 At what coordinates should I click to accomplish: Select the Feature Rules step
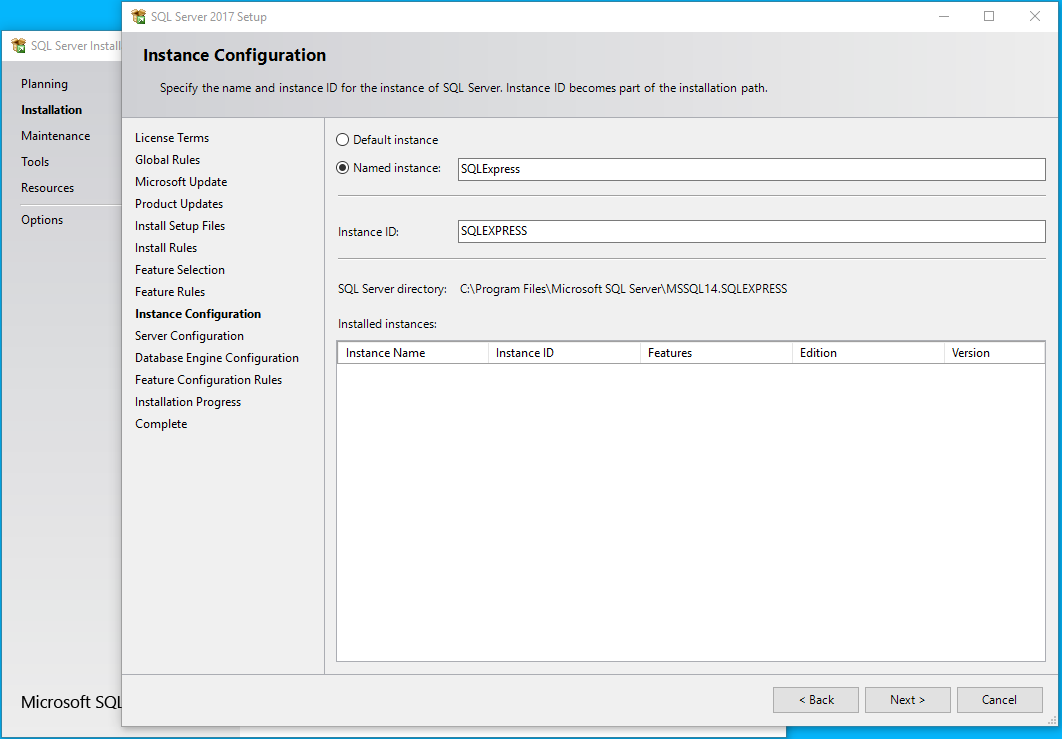[x=170, y=292]
